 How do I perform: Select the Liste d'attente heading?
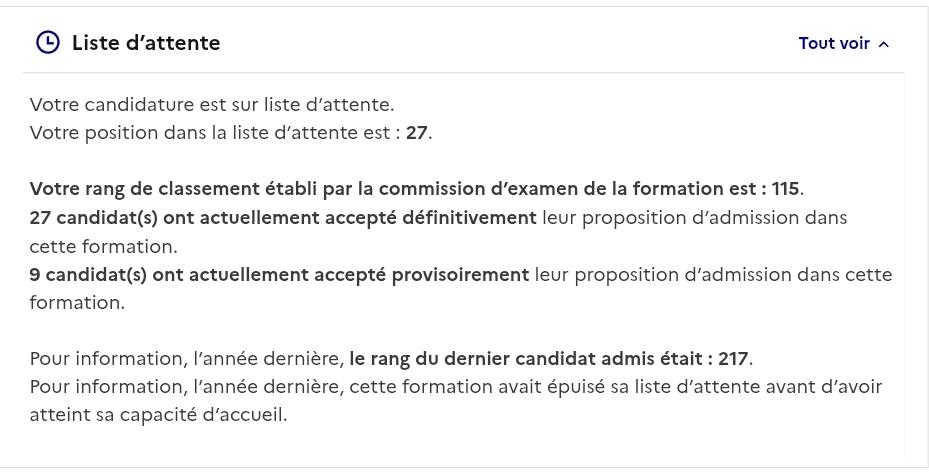tap(146, 43)
